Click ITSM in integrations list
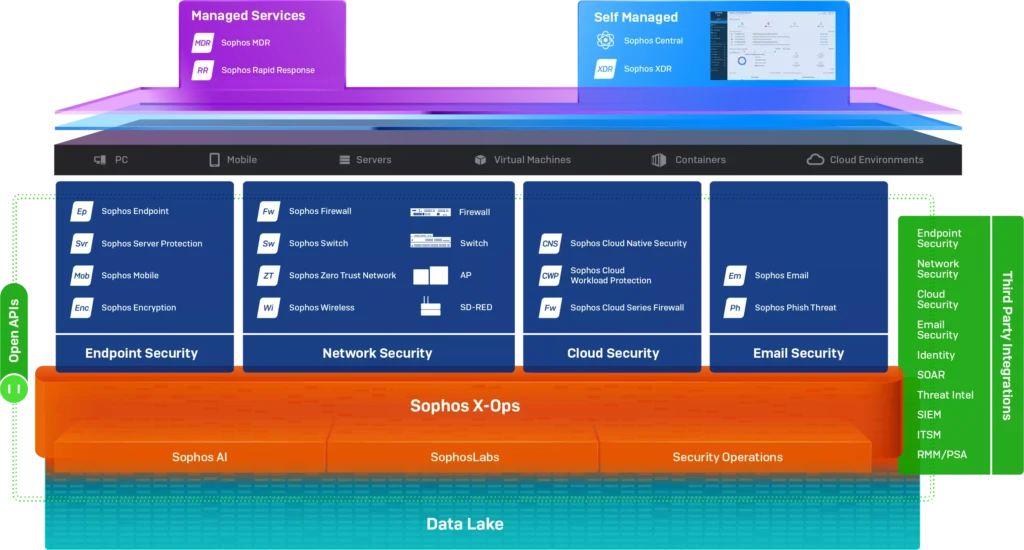Image resolution: width=1024 pixels, height=550 pixels. (929, 435)
